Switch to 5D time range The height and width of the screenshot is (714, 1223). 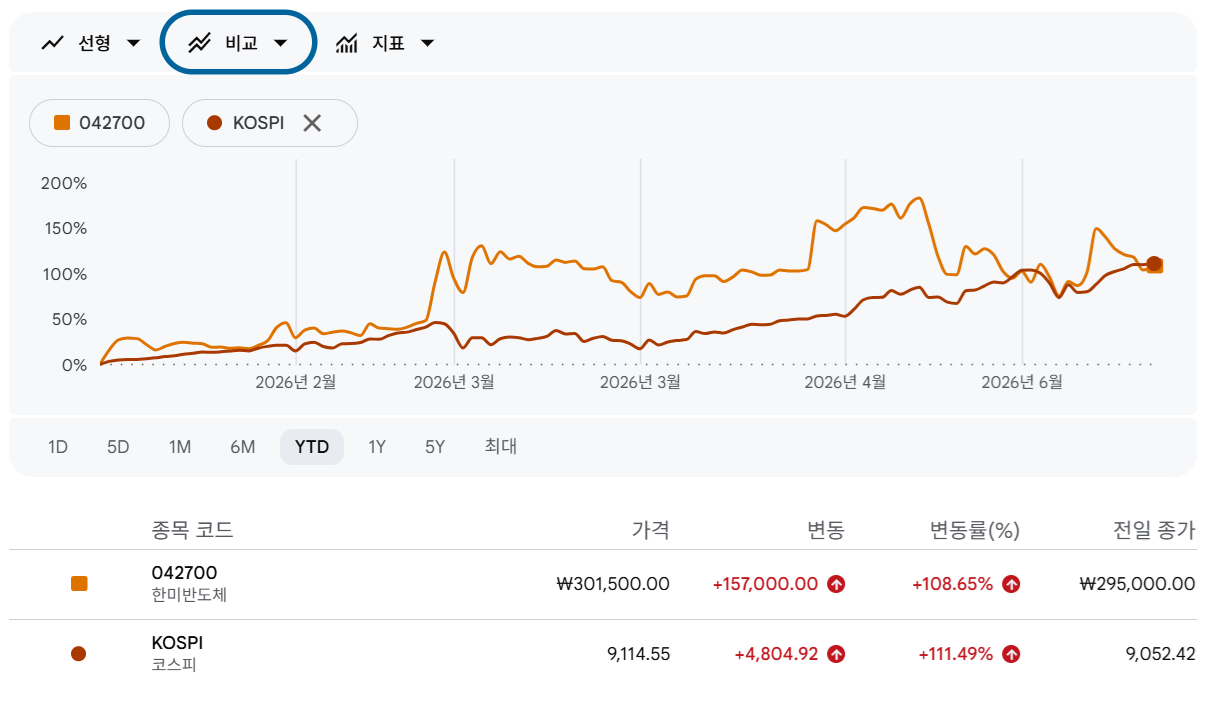coord(118,447)
